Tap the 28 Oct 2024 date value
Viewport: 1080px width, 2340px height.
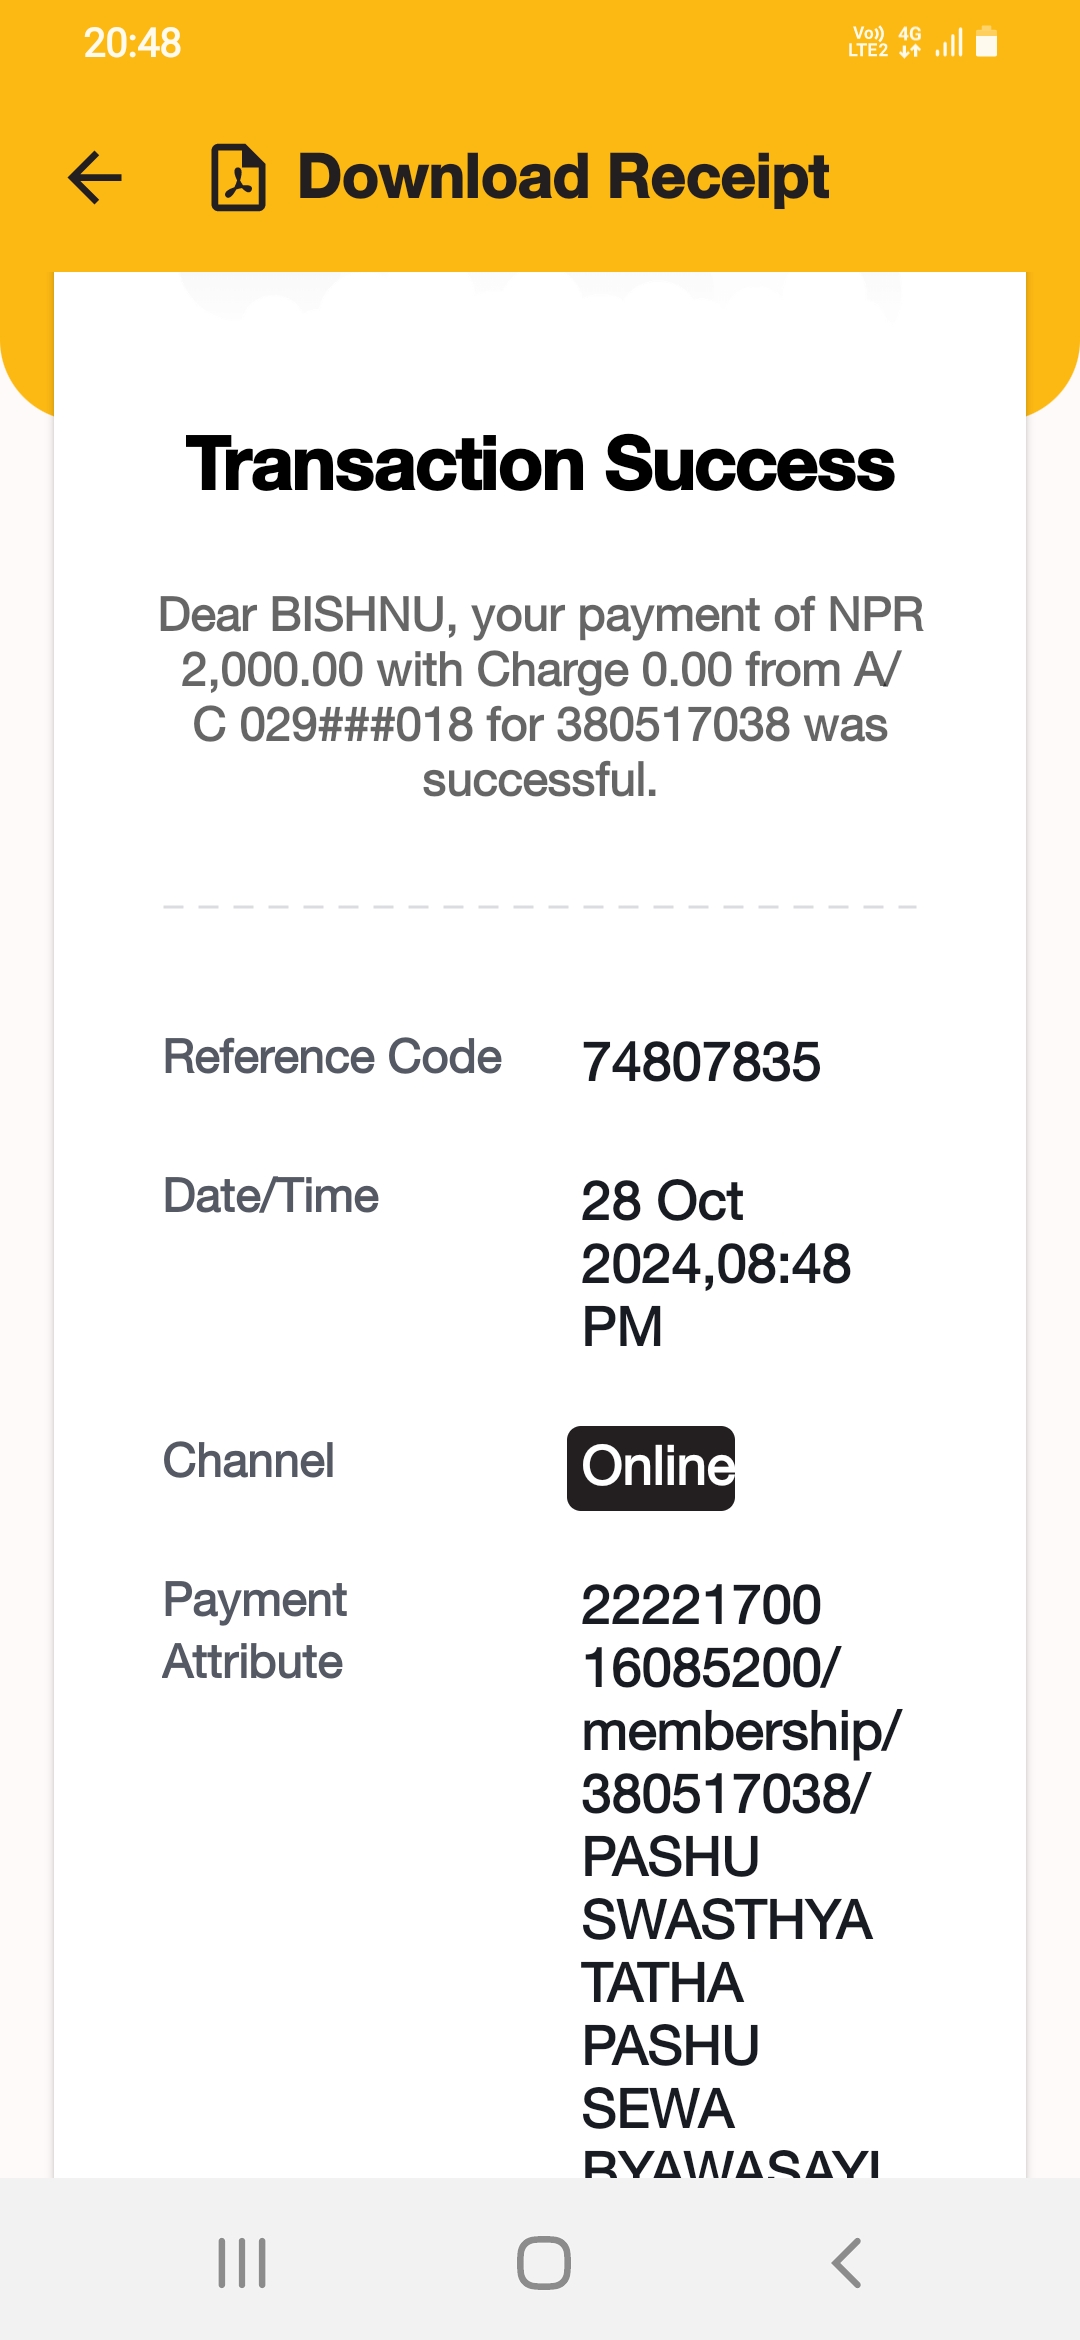tap(716, 1264)
